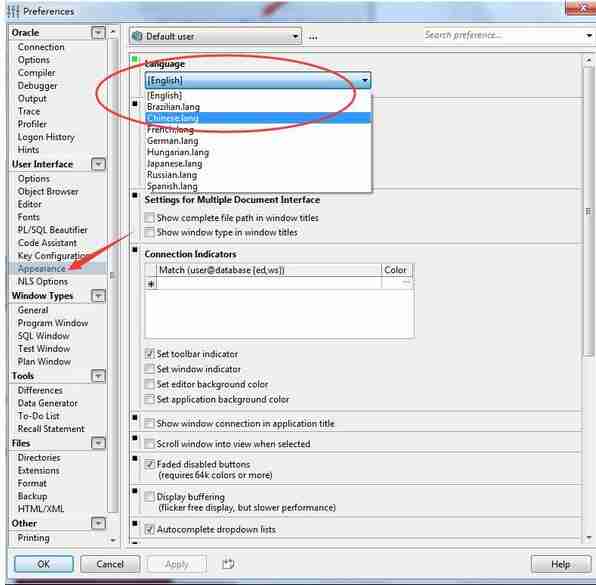Select Compiler under Oracle
Screen dimensions: 596x585
36,73
